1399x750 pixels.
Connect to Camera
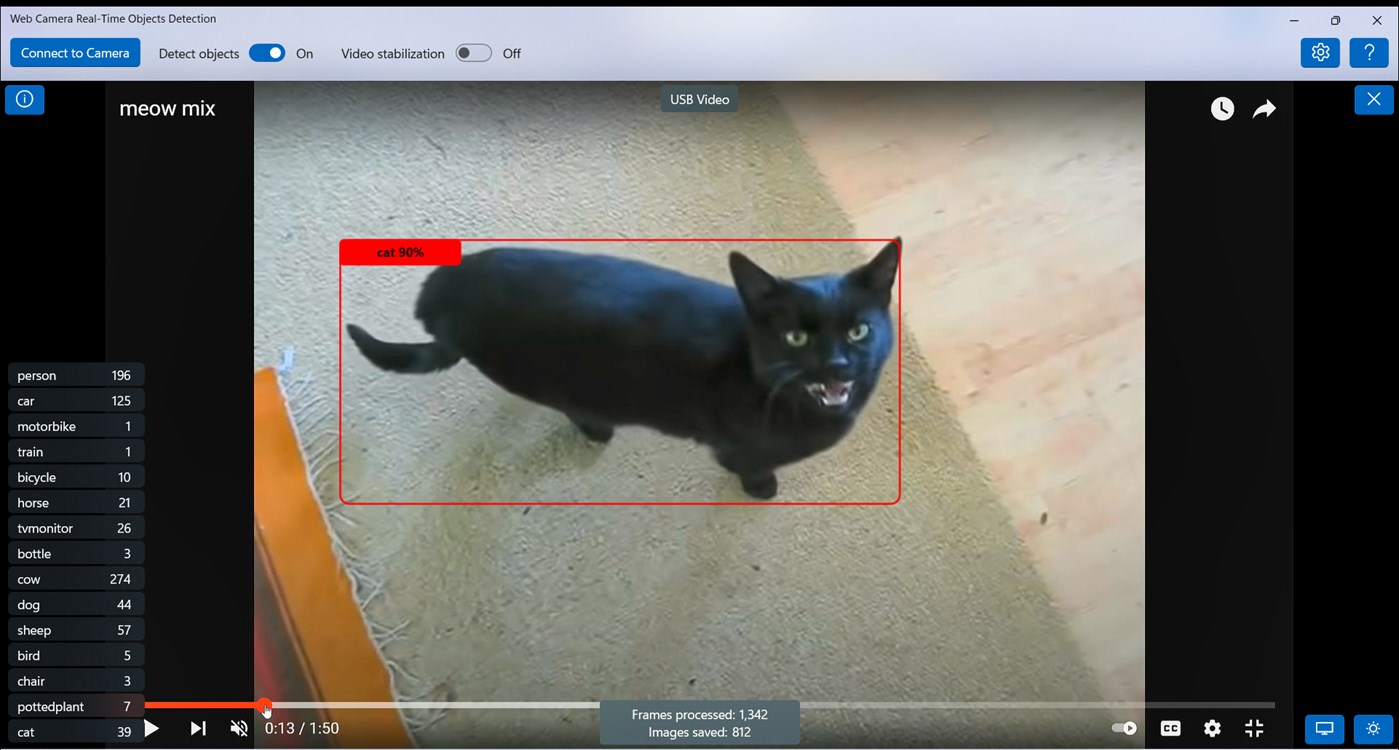click(75, 53)
